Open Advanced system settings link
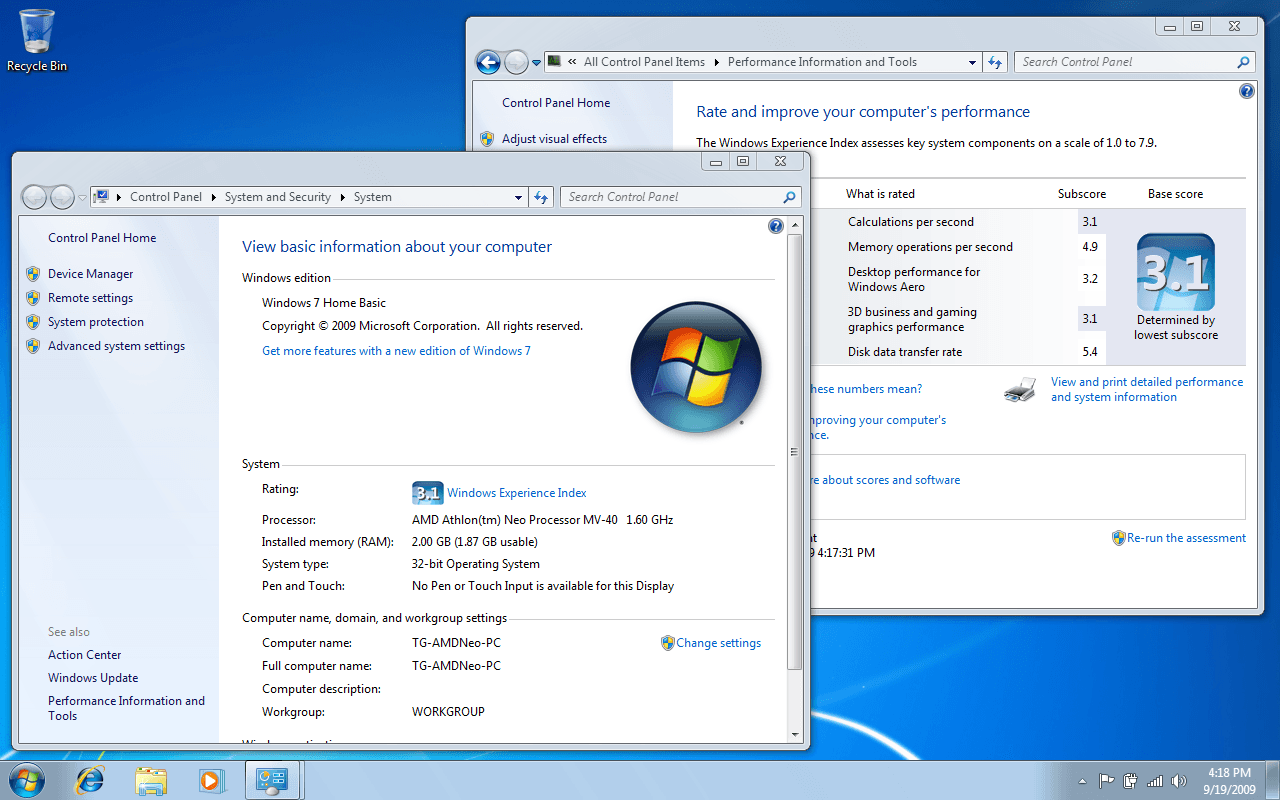1280x800 pixels. click(x=116, y=346)
